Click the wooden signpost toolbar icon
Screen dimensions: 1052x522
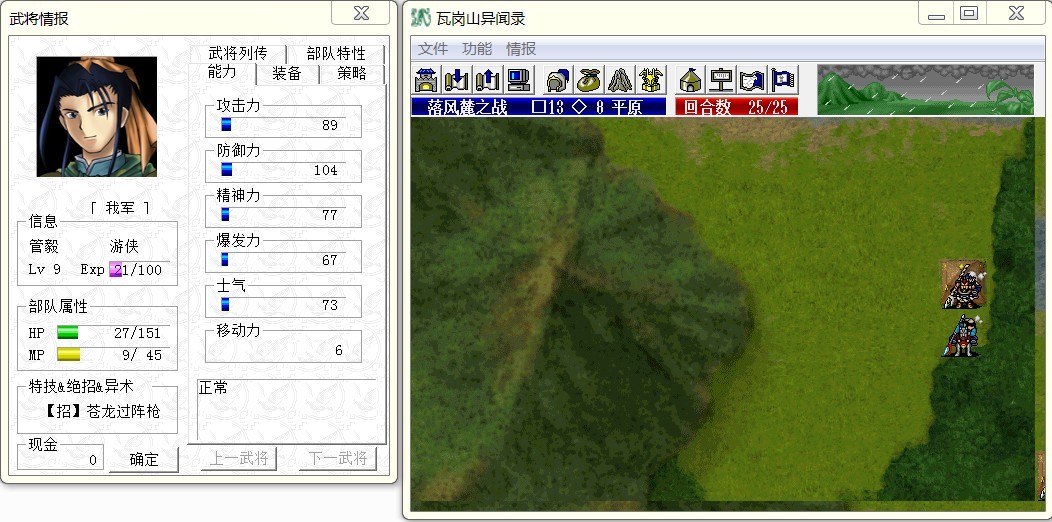pyautogui.click(x=721, y=80)
